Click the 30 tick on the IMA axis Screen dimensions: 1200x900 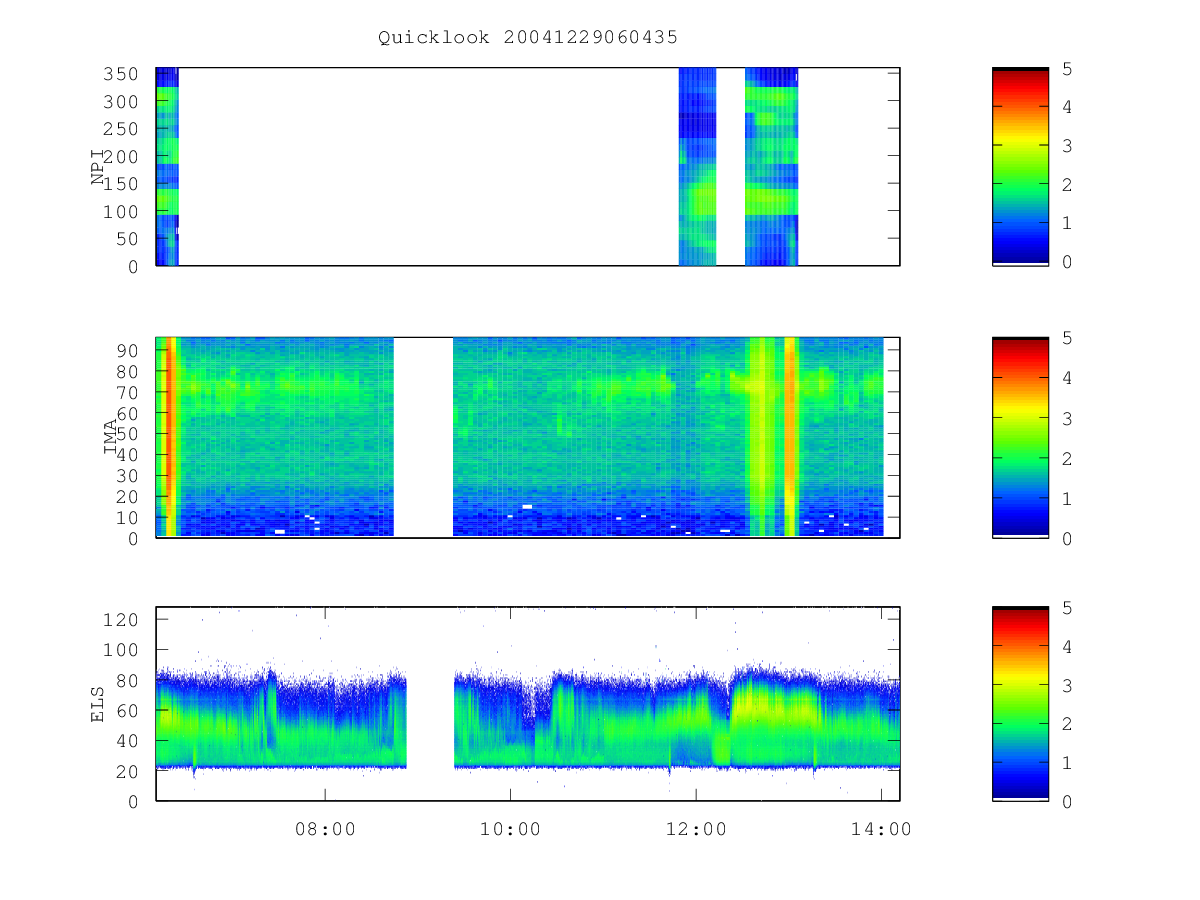pyautogui.click(x=127, y=475)
